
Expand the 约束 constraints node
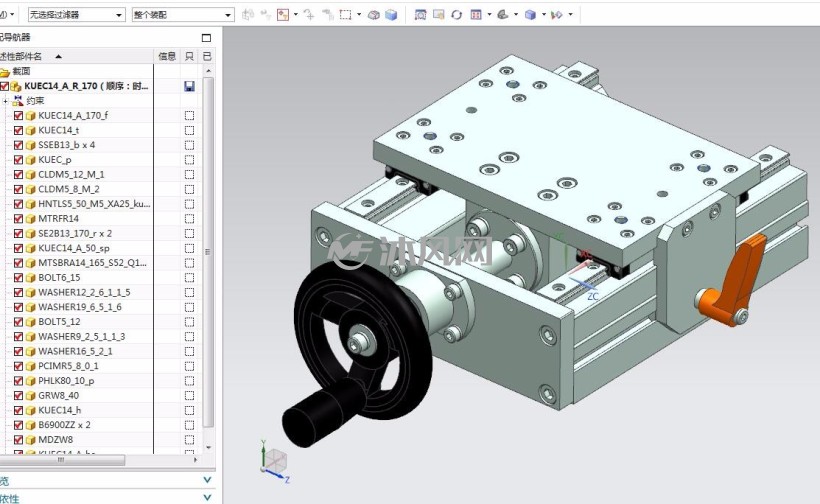click(x=5, y=101)
